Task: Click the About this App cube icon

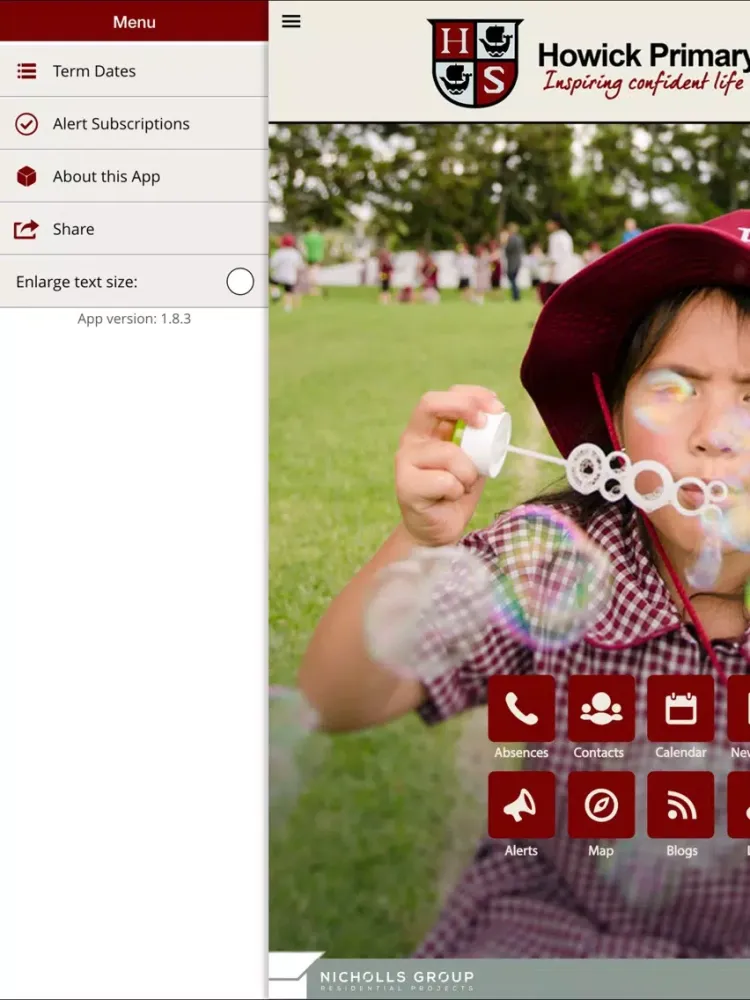Action: tap(26, 177)
